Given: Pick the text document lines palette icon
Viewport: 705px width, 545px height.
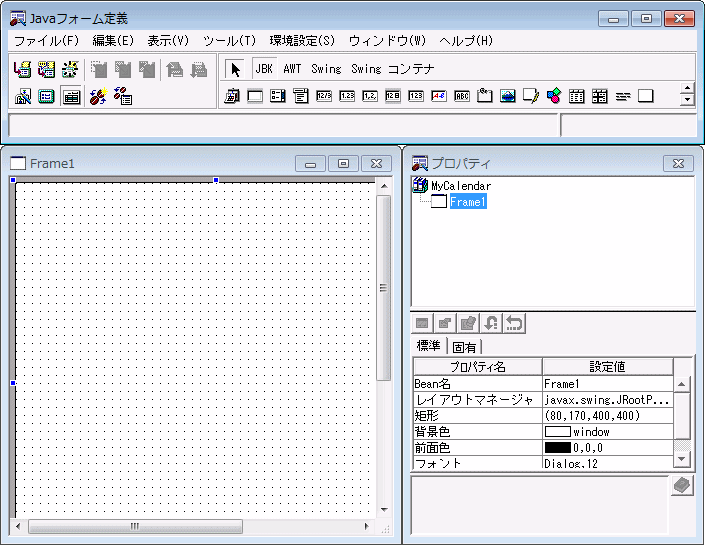Looking at the screenshot, I should click(x=301, y=96).
